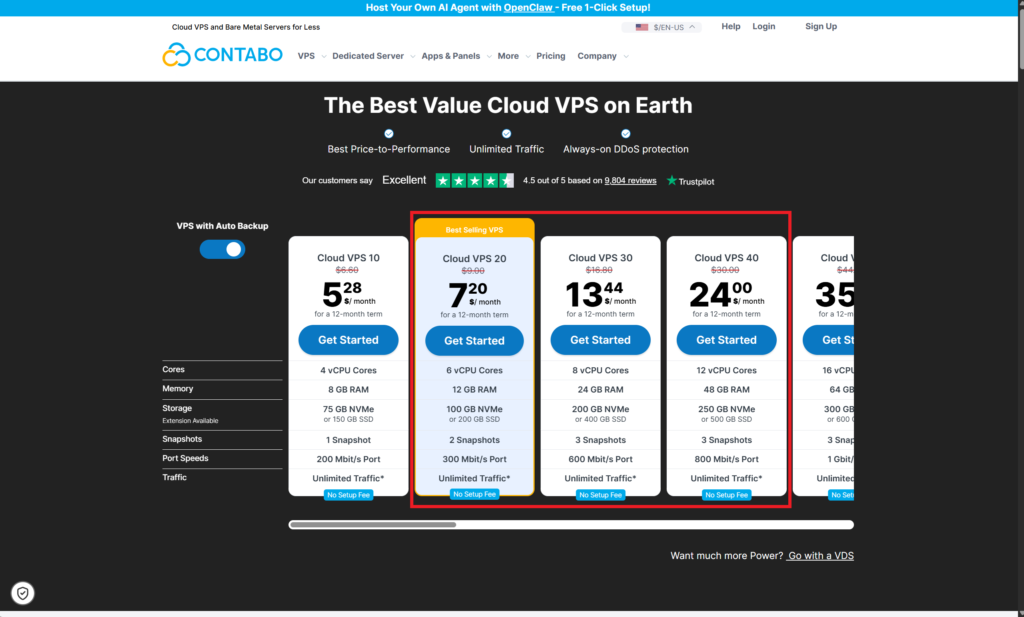This screenshot has height=617, width=1024.
Task: Open the Company menu item
Action: click(597, 56)
